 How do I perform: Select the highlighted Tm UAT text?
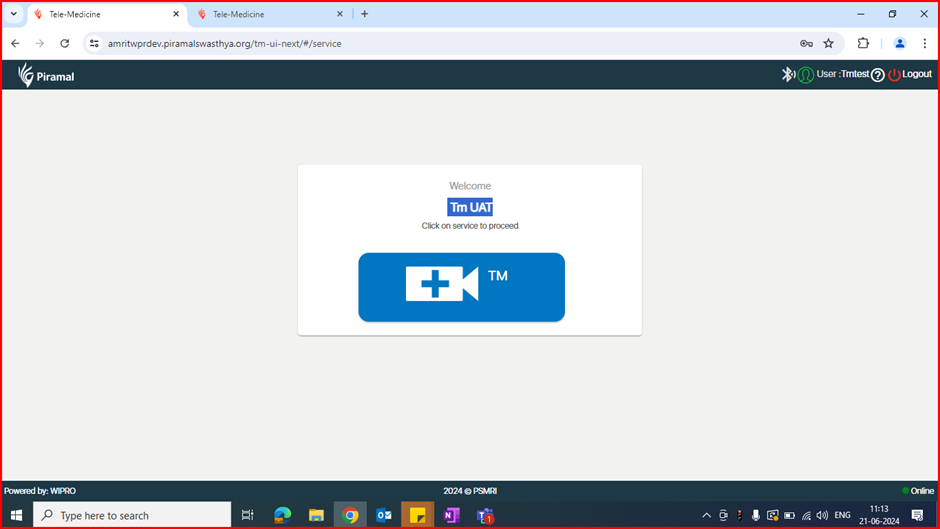coord(470,207)
